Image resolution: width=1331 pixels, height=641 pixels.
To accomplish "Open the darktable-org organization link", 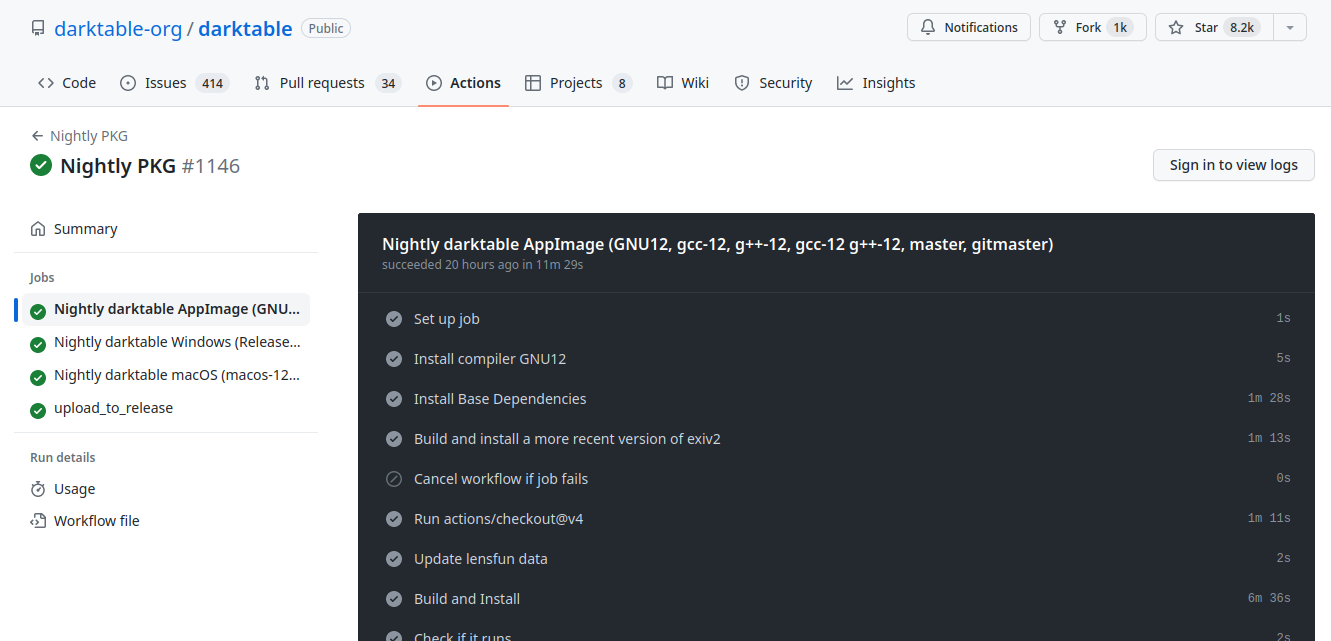I will [x=118, y=28].
